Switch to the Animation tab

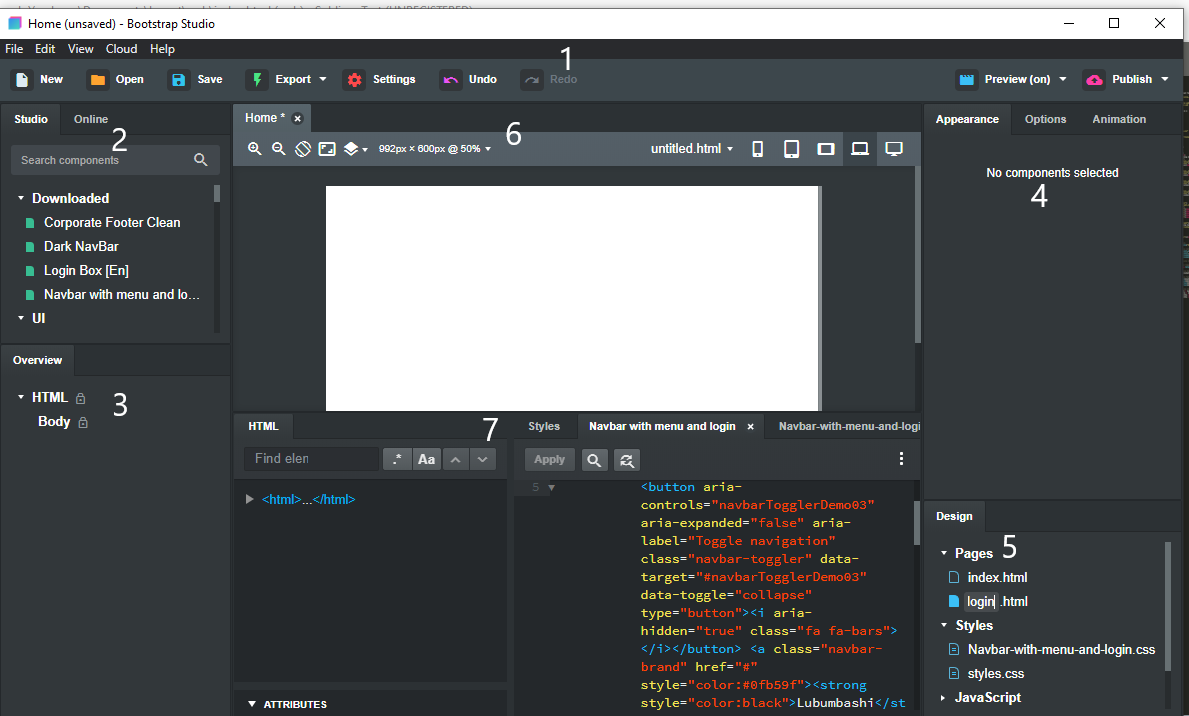tap(1118, 119)
